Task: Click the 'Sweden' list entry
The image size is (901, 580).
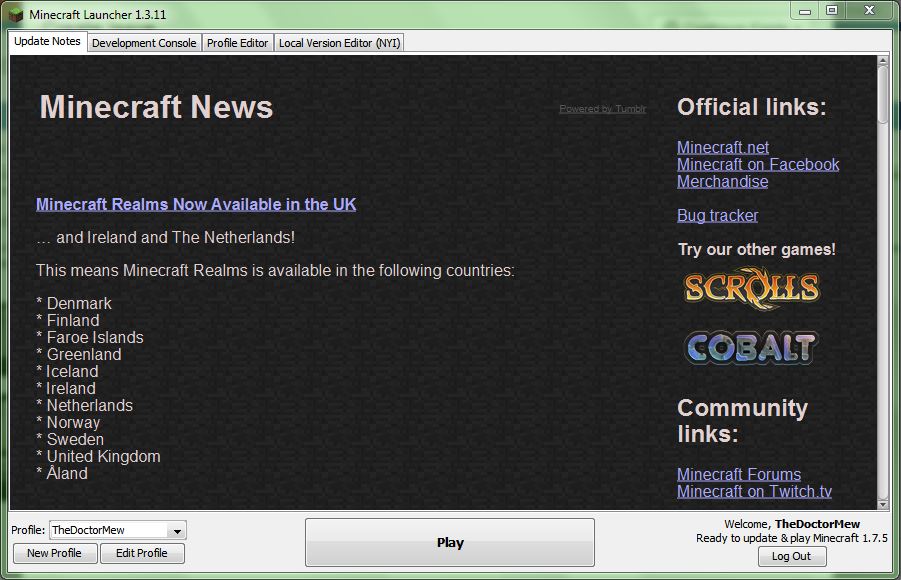Action: point(75,439)
